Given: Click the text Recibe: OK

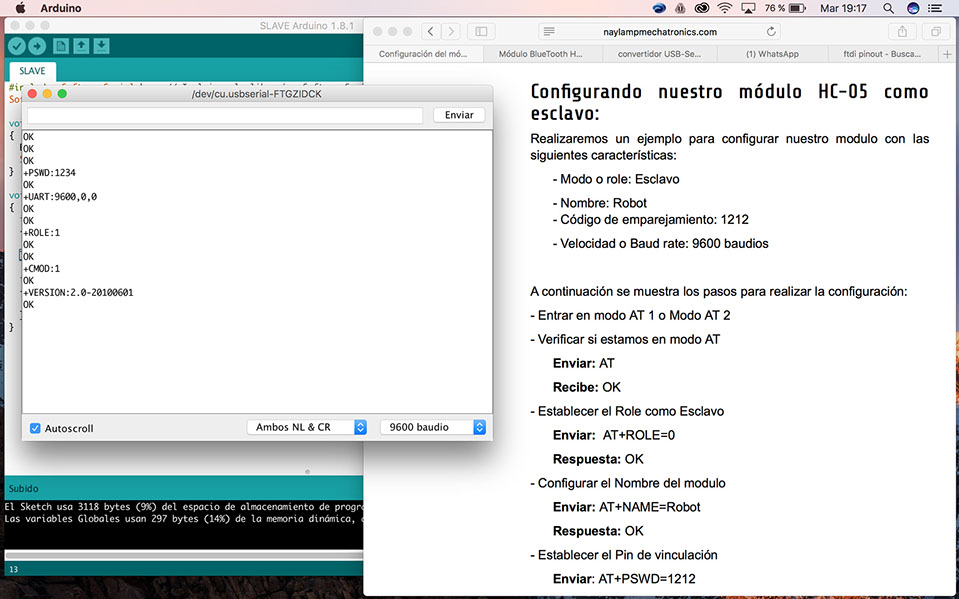Looking at the screenshot, I should (x=587, y=387).
